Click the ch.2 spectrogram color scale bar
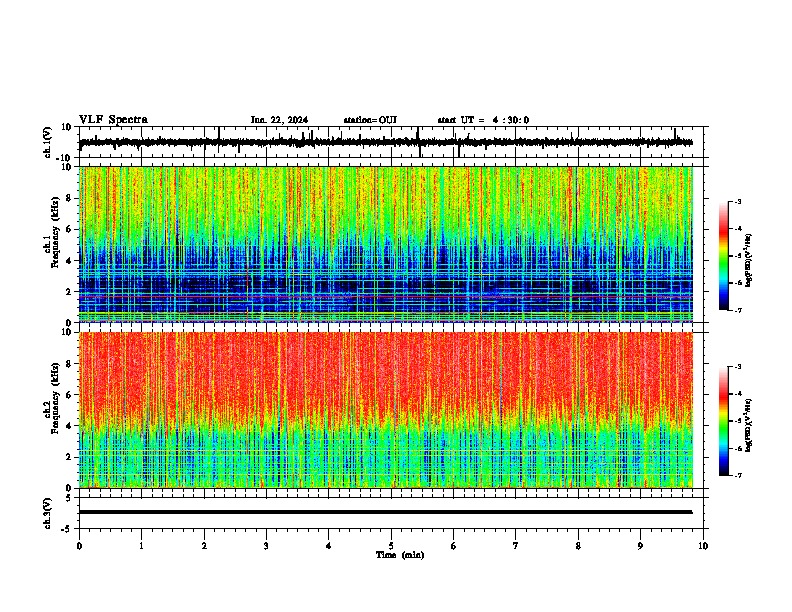This screenshot has width=792, height=612. click(724, 421)
